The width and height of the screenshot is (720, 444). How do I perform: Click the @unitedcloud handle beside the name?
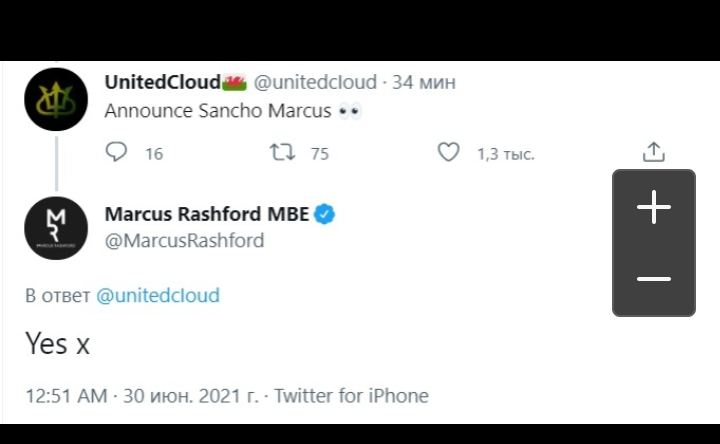click(315, 82)
